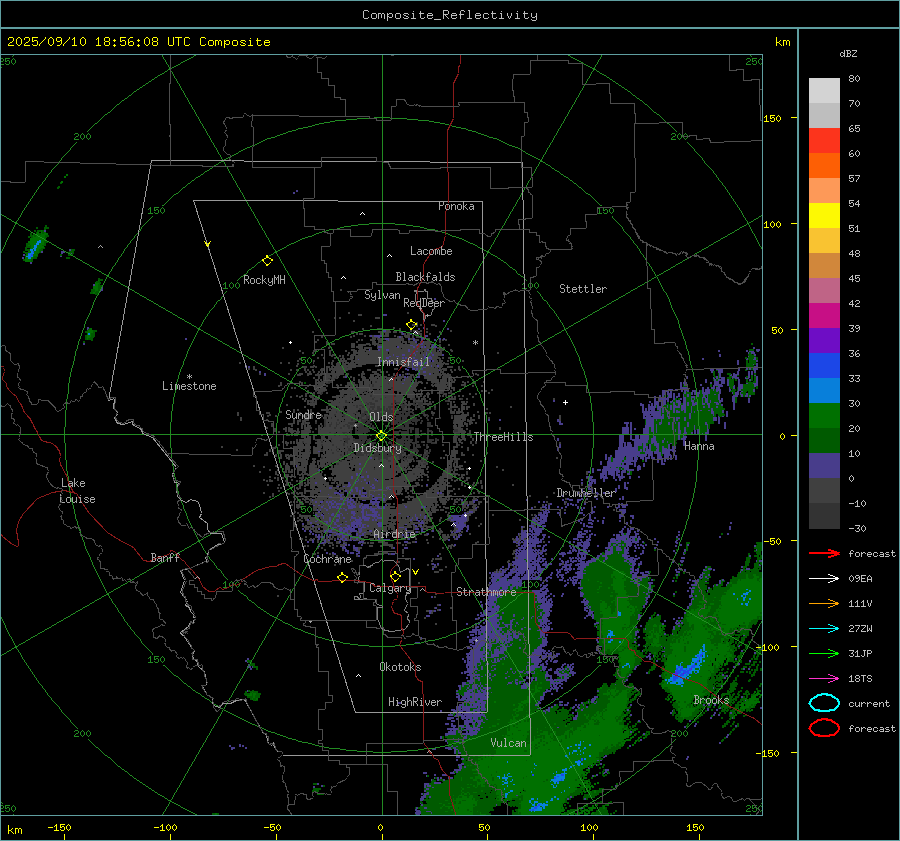Click the red forecast arrow in legend
Viewport: 900px width, 841px height.
(x=824, y=553)
